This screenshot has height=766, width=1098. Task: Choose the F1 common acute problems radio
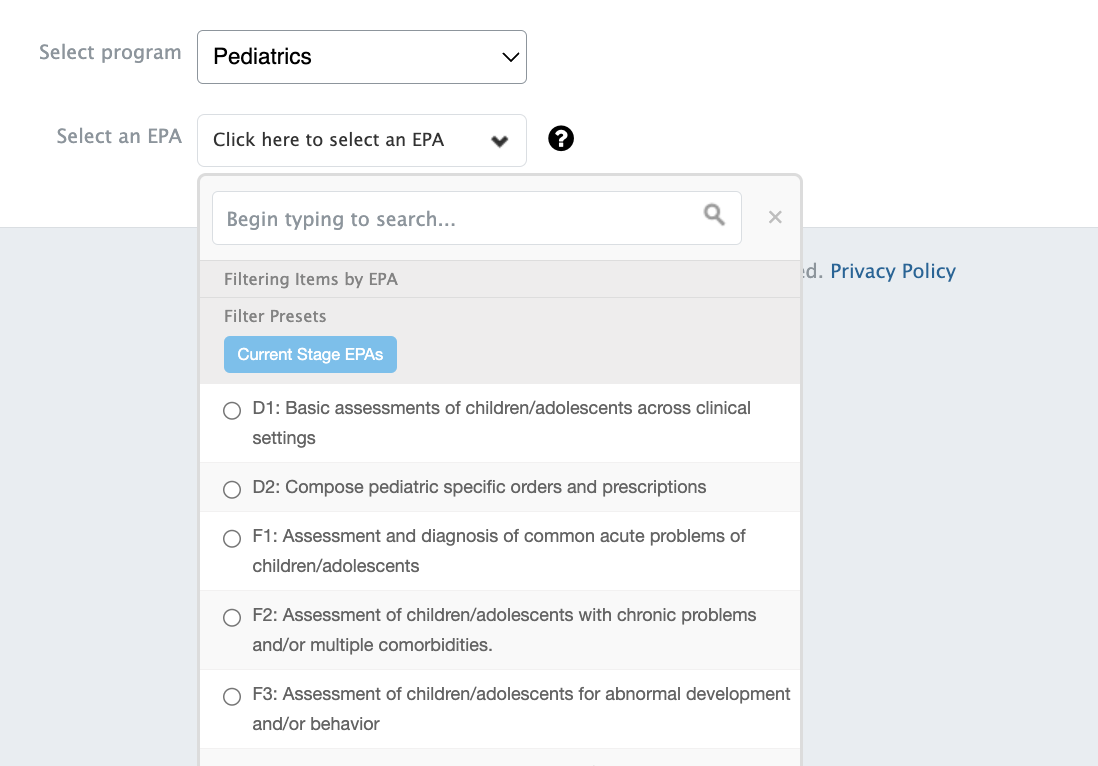pyautogui.click(x=232, y=539)
